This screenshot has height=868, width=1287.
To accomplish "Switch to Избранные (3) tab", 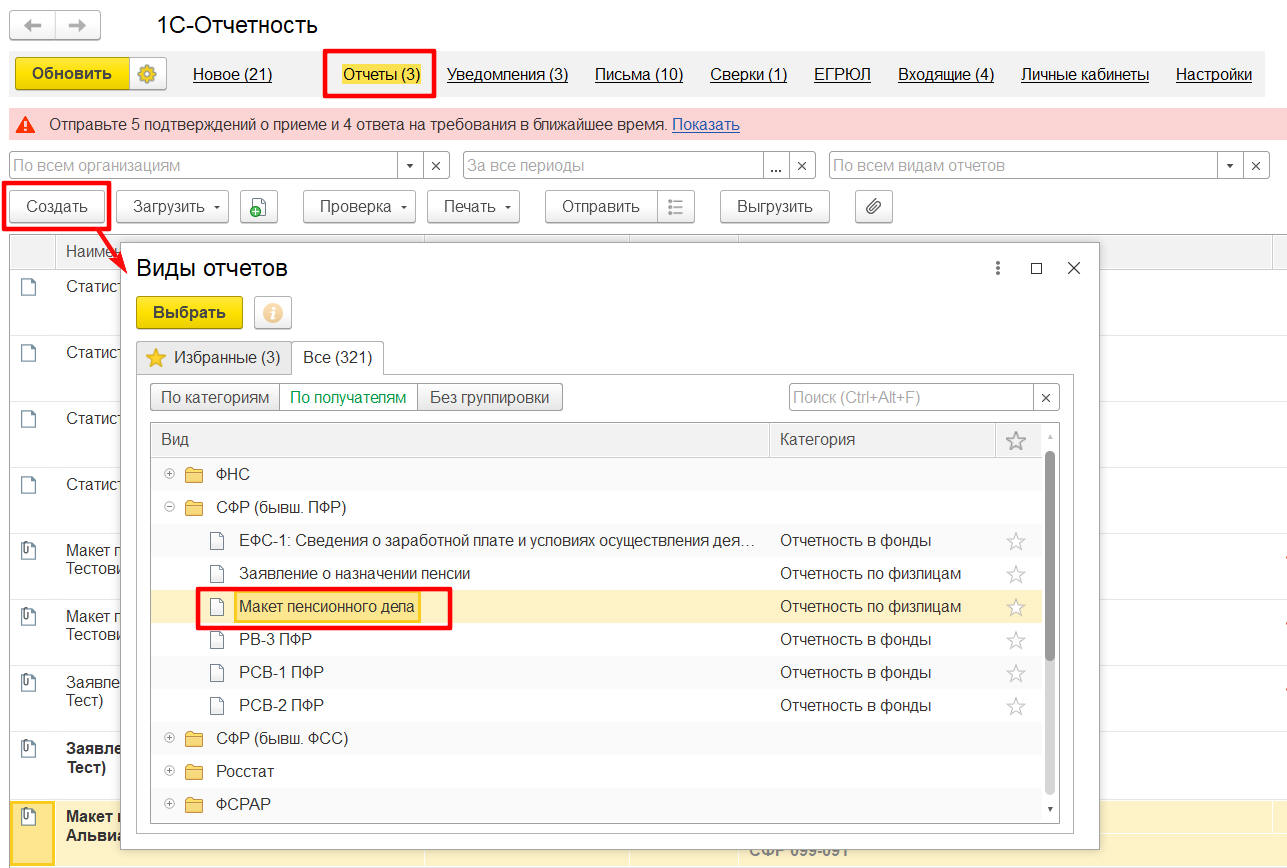I will click(x=213, y=357).
